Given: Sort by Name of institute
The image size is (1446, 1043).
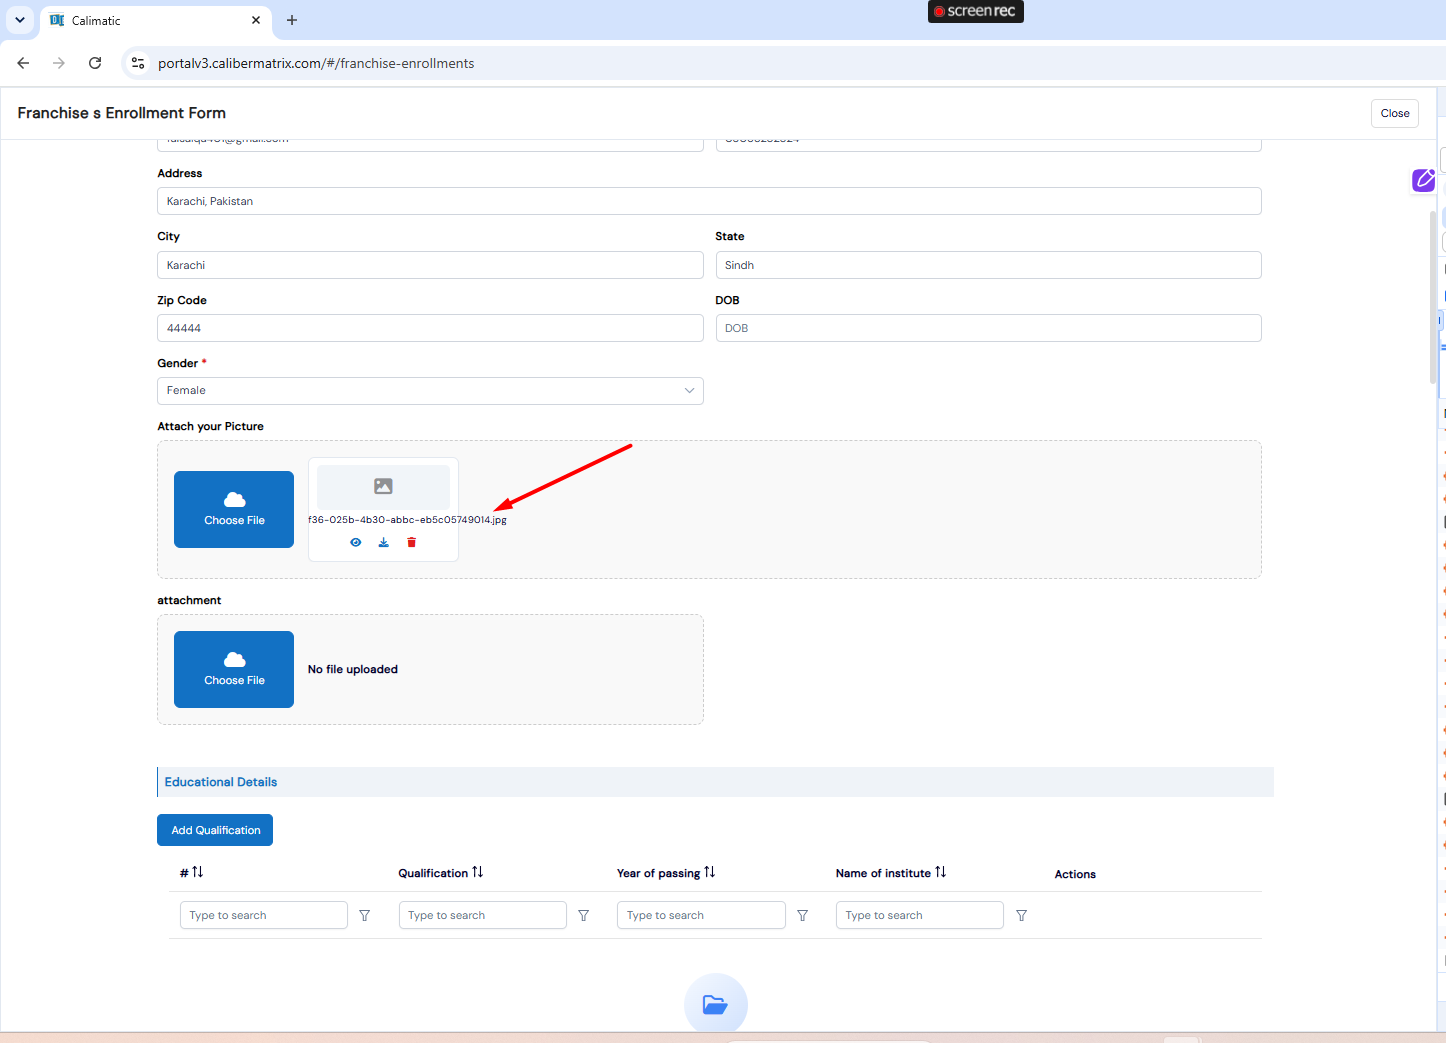Looking at the screenshot, I should [x=941, y=872].
